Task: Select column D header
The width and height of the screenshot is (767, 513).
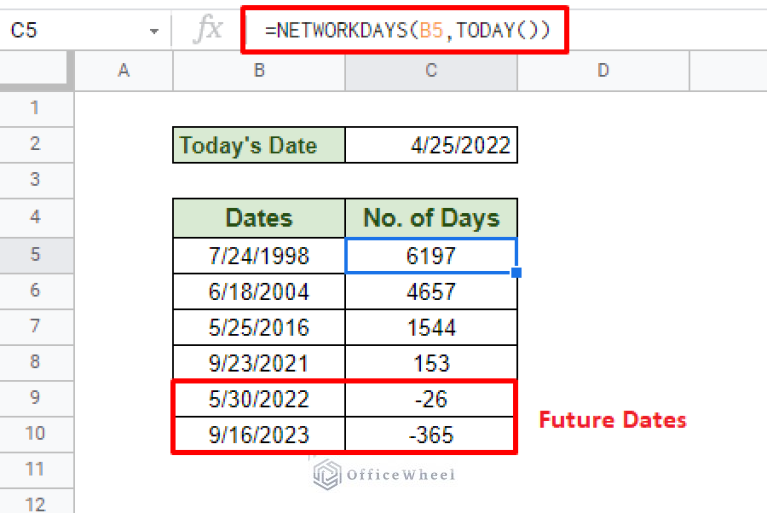Action: [603, 70]
